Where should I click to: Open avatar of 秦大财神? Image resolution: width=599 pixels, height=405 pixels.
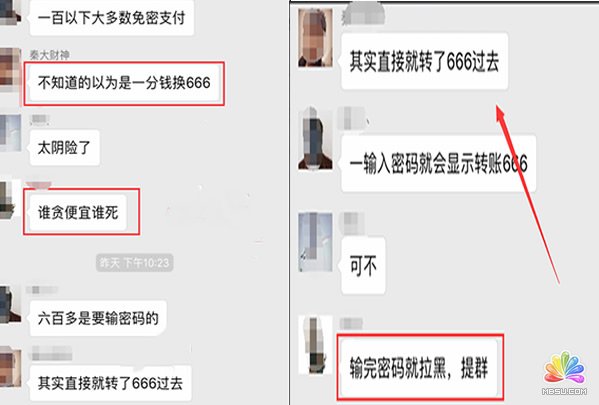coord(10,70)
